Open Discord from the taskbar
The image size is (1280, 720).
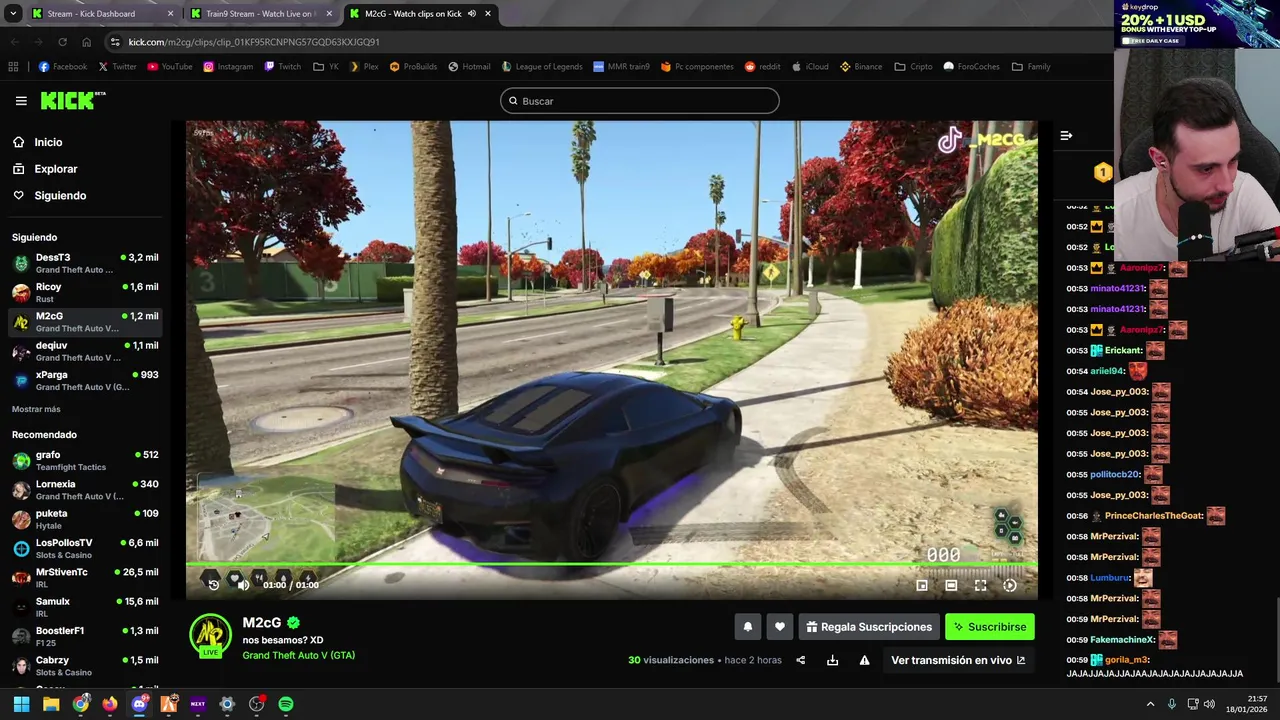point(139,704)
